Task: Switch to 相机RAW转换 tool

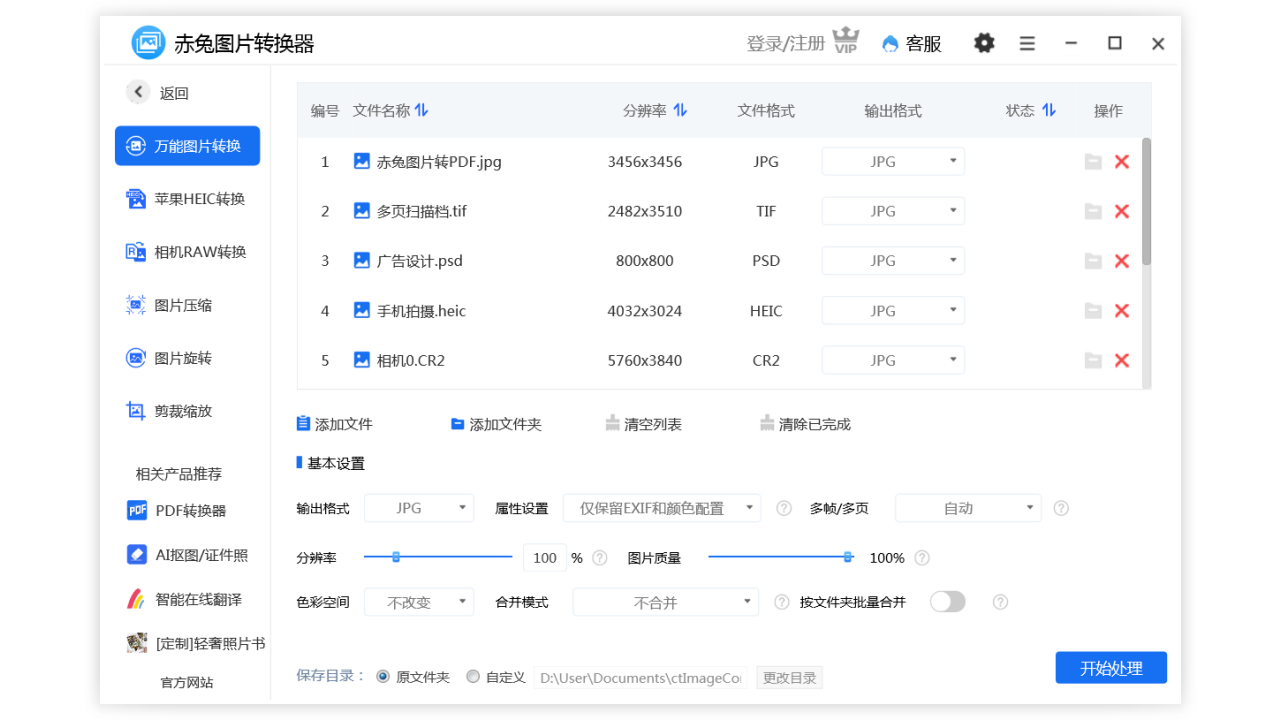Action: 187,251
